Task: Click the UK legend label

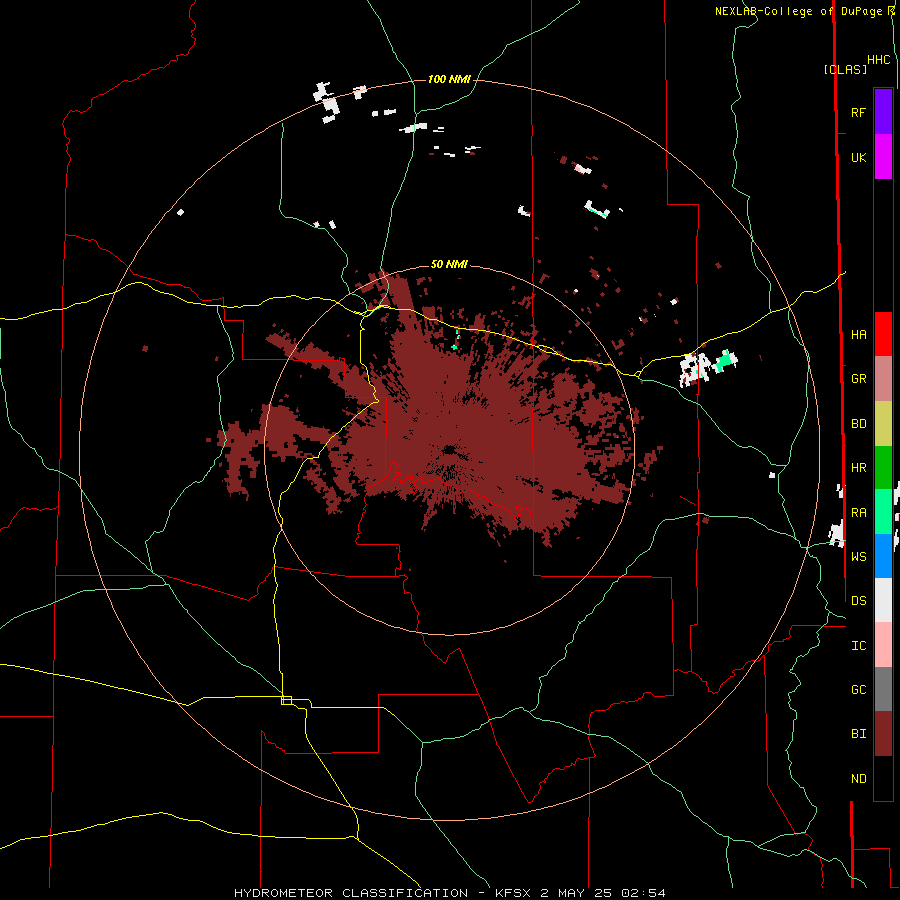Action: [858, 157]
